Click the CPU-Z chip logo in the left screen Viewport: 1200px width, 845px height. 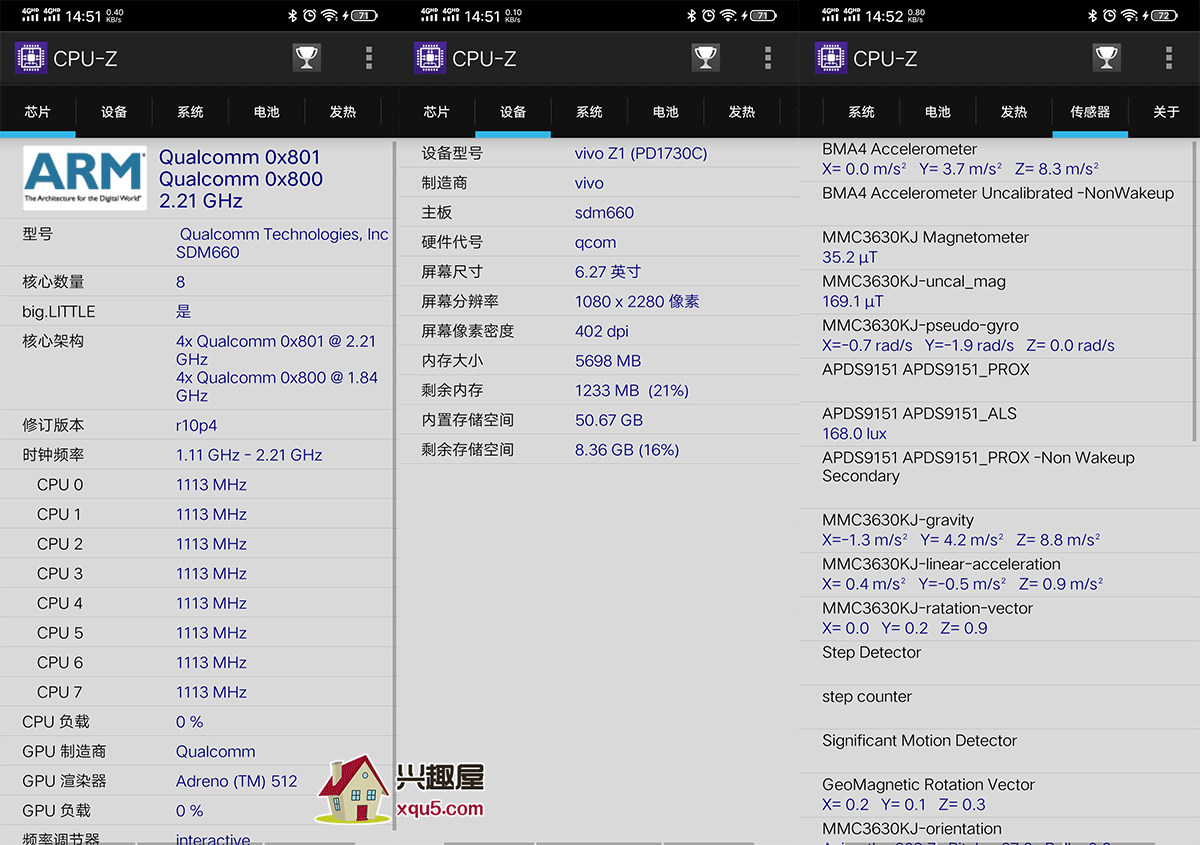(x=31, y=58)
